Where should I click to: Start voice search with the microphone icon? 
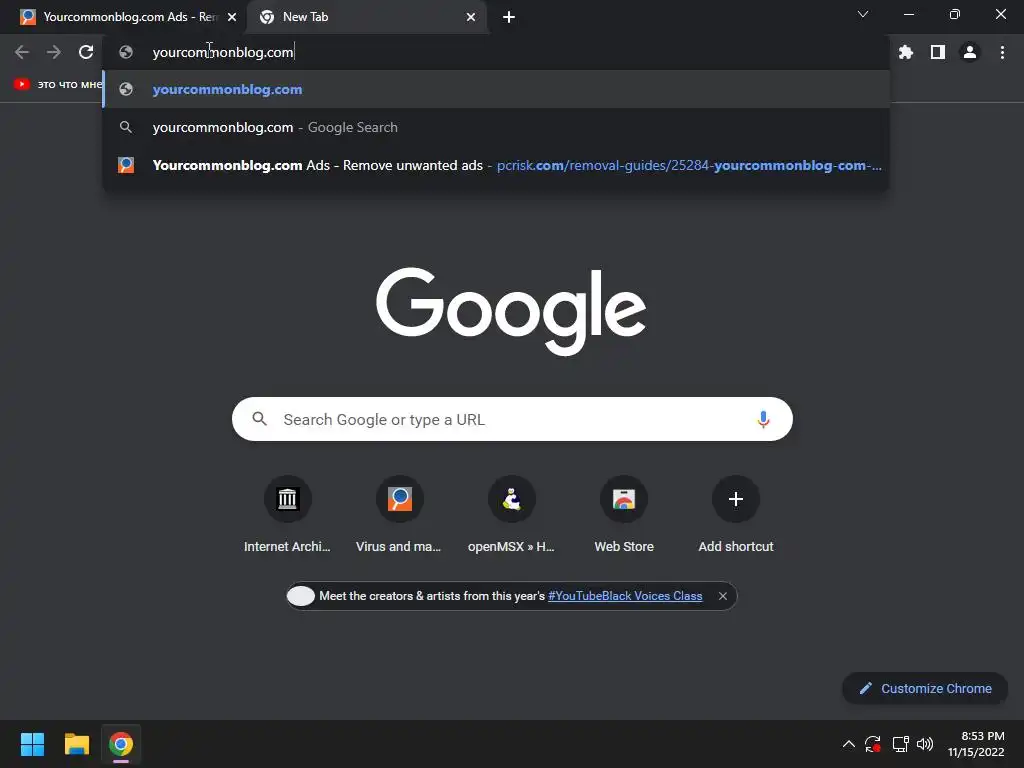pos(763,419)
